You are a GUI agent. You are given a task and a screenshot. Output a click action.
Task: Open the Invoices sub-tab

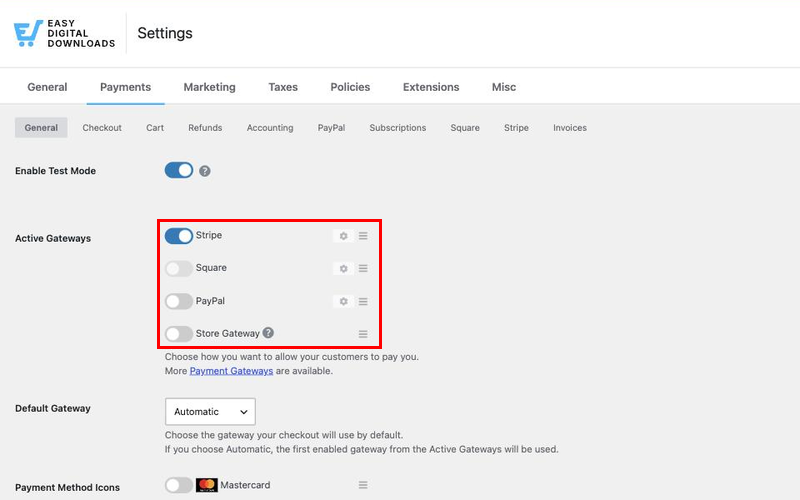pos(570,128)
